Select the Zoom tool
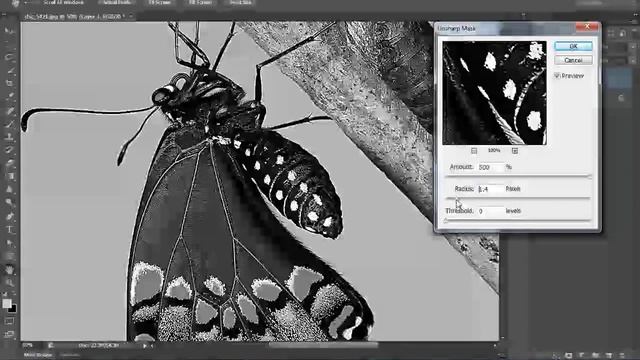Screen dimensions: 640x360 [9, 282]
